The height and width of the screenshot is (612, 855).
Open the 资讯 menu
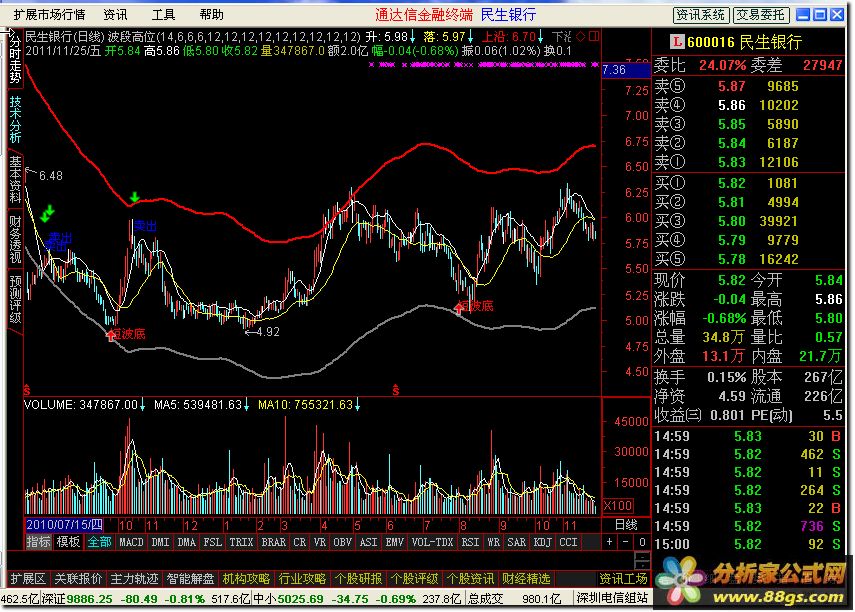point(115,15)
